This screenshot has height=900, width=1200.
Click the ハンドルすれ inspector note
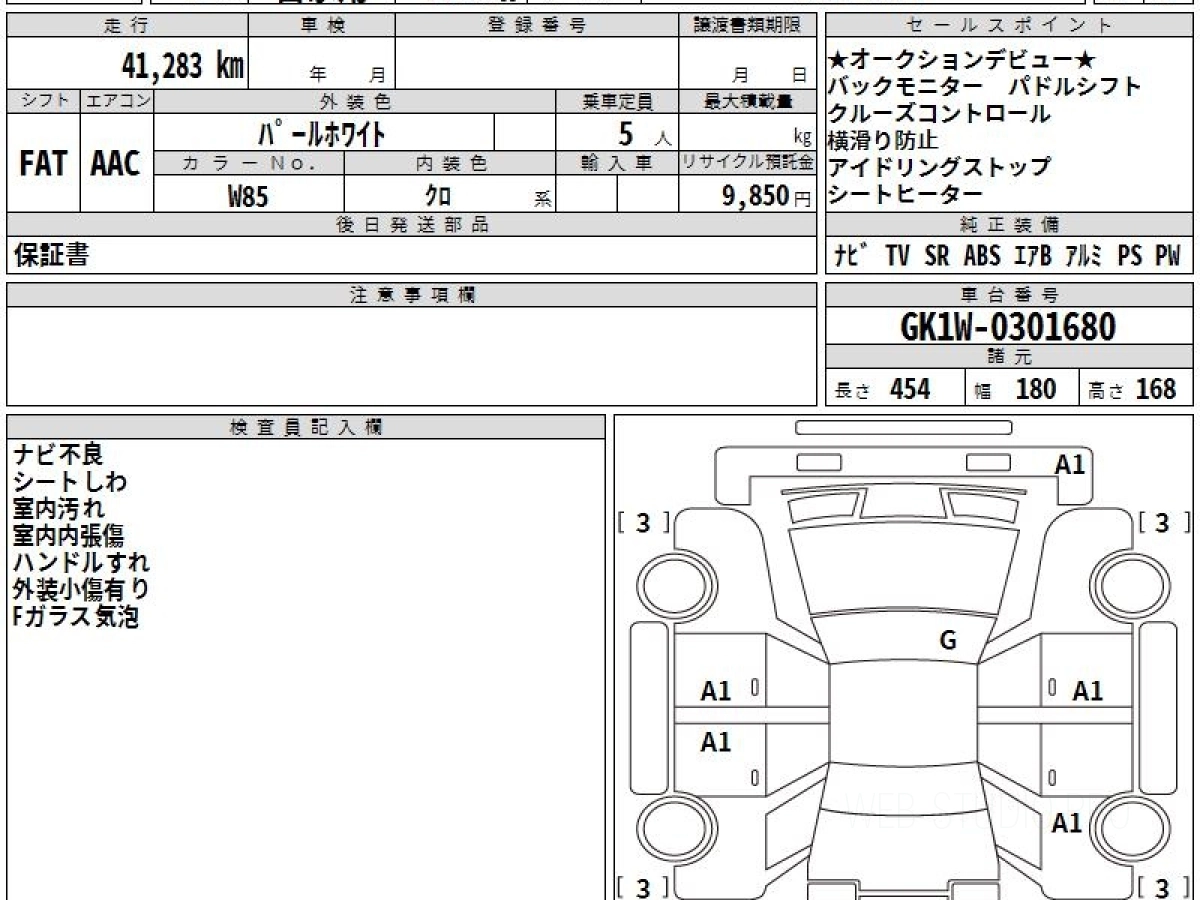click(82, 563)
